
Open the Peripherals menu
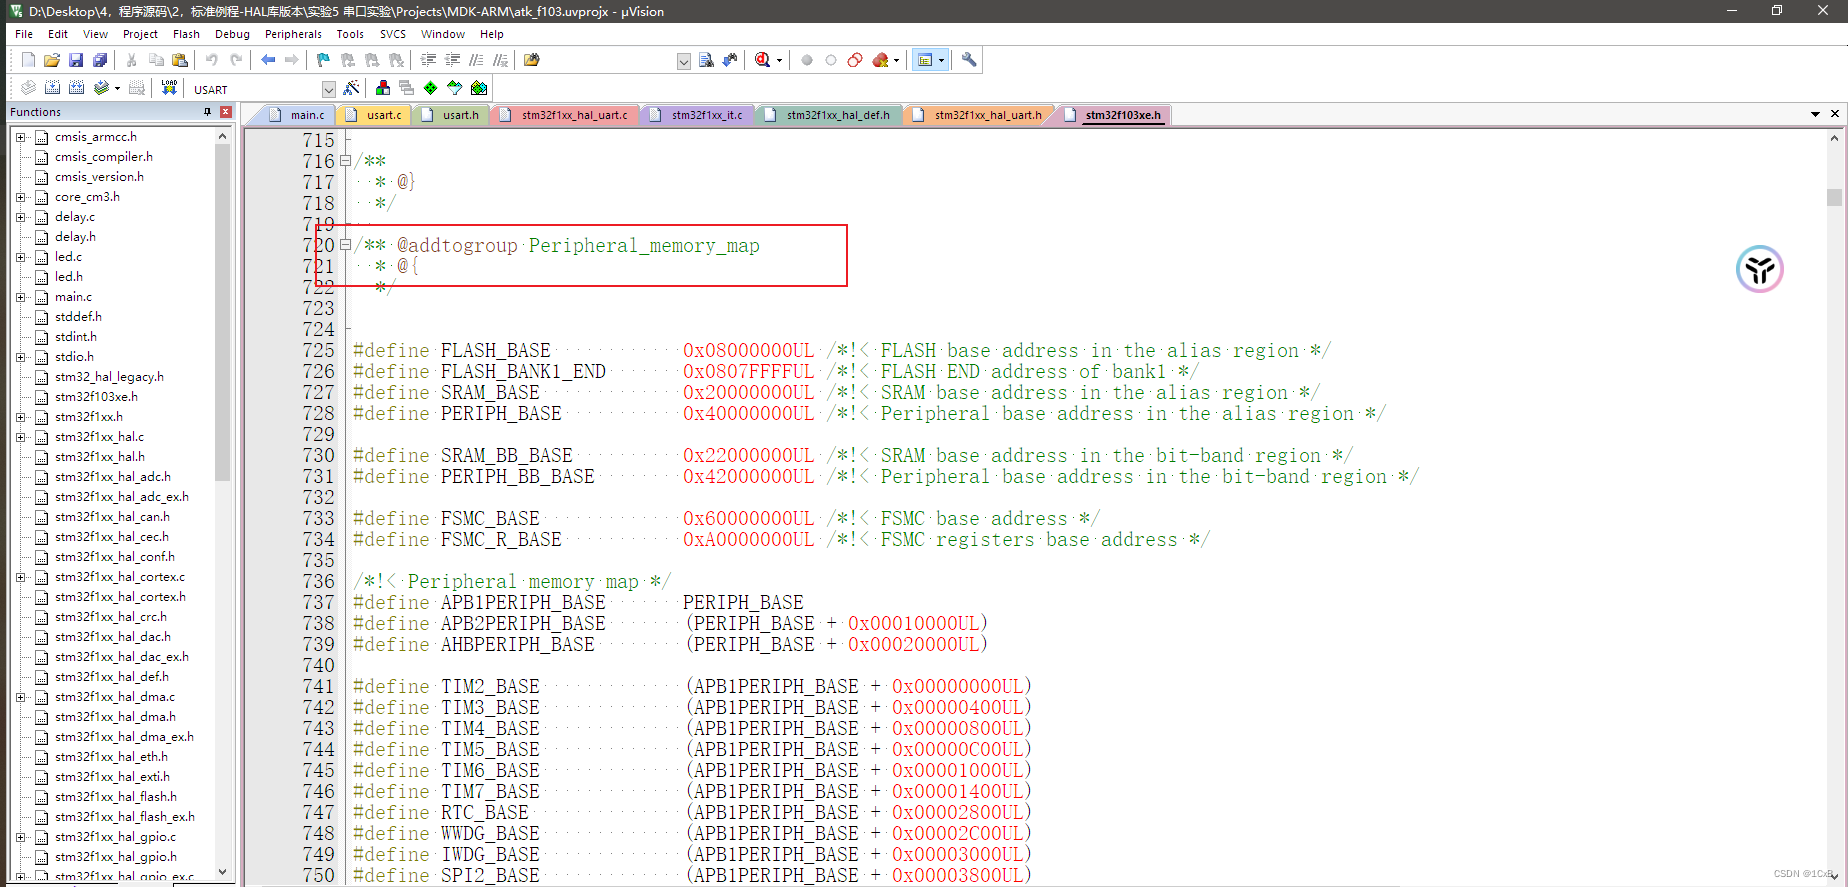point(293,34)
